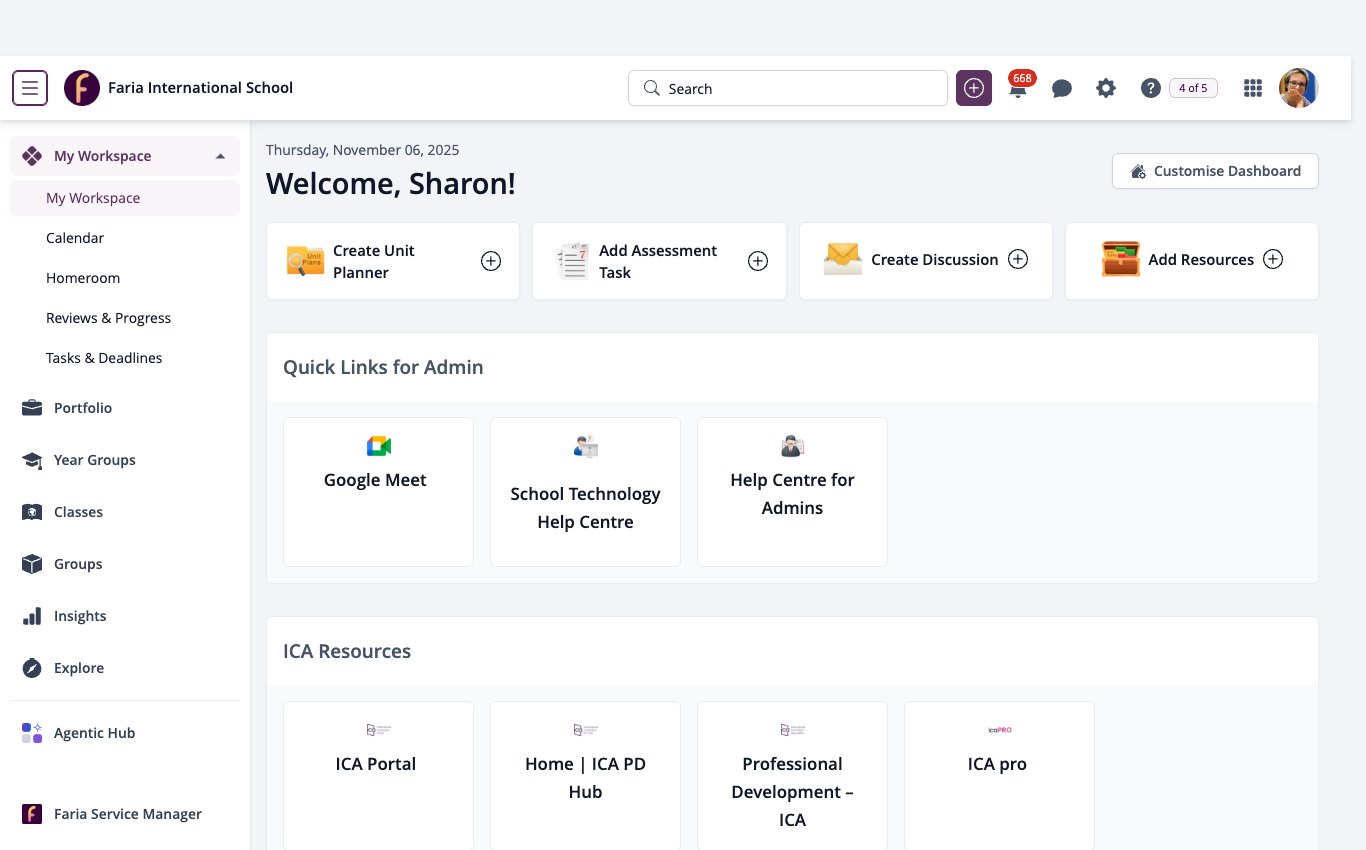Click plus icon on Create Unit Planner
Viewport: 1366px width, 850px height.
(x=491, y=261)
